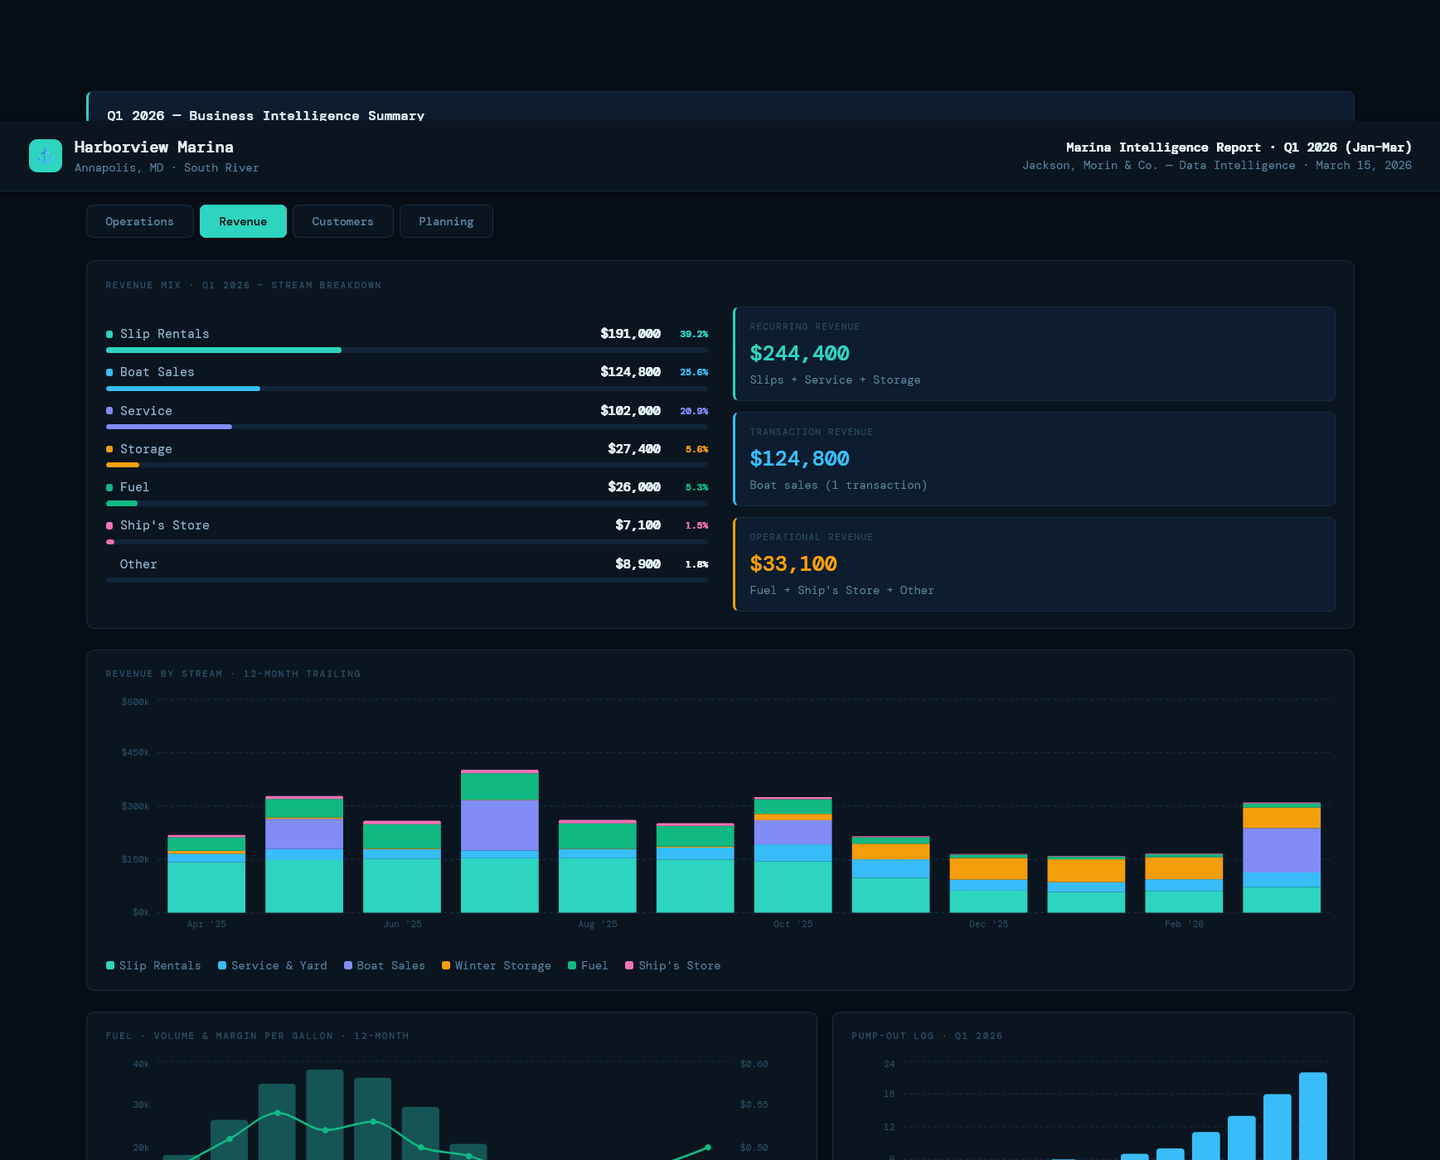The height and width of the screenshot is (1160, 1440).
Task: Toggle Boat Sales legend item
Action: 384,965
